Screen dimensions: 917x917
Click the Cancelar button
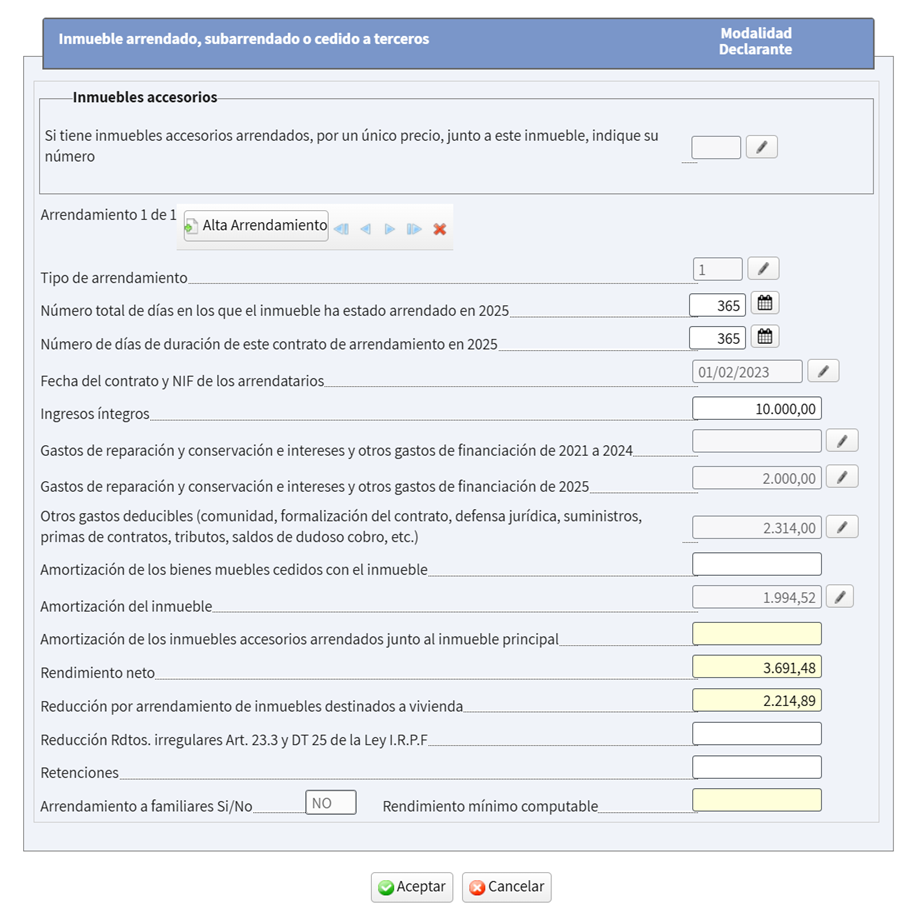click(506, 887)
